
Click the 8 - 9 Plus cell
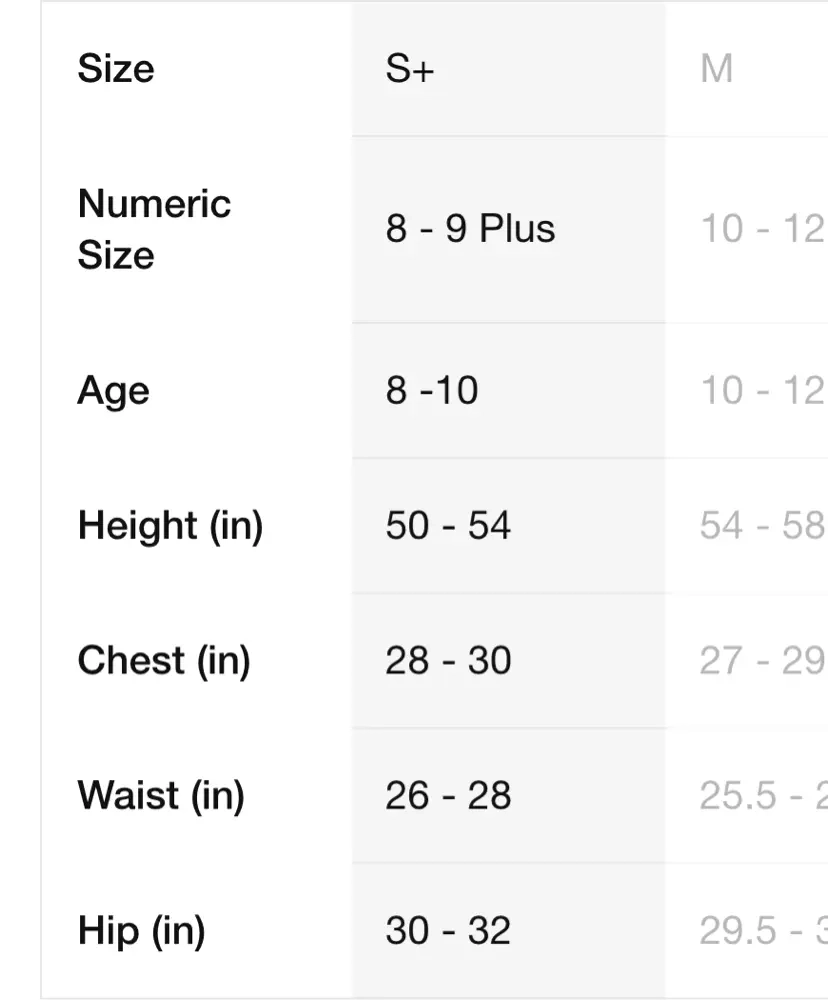point(470,229)
